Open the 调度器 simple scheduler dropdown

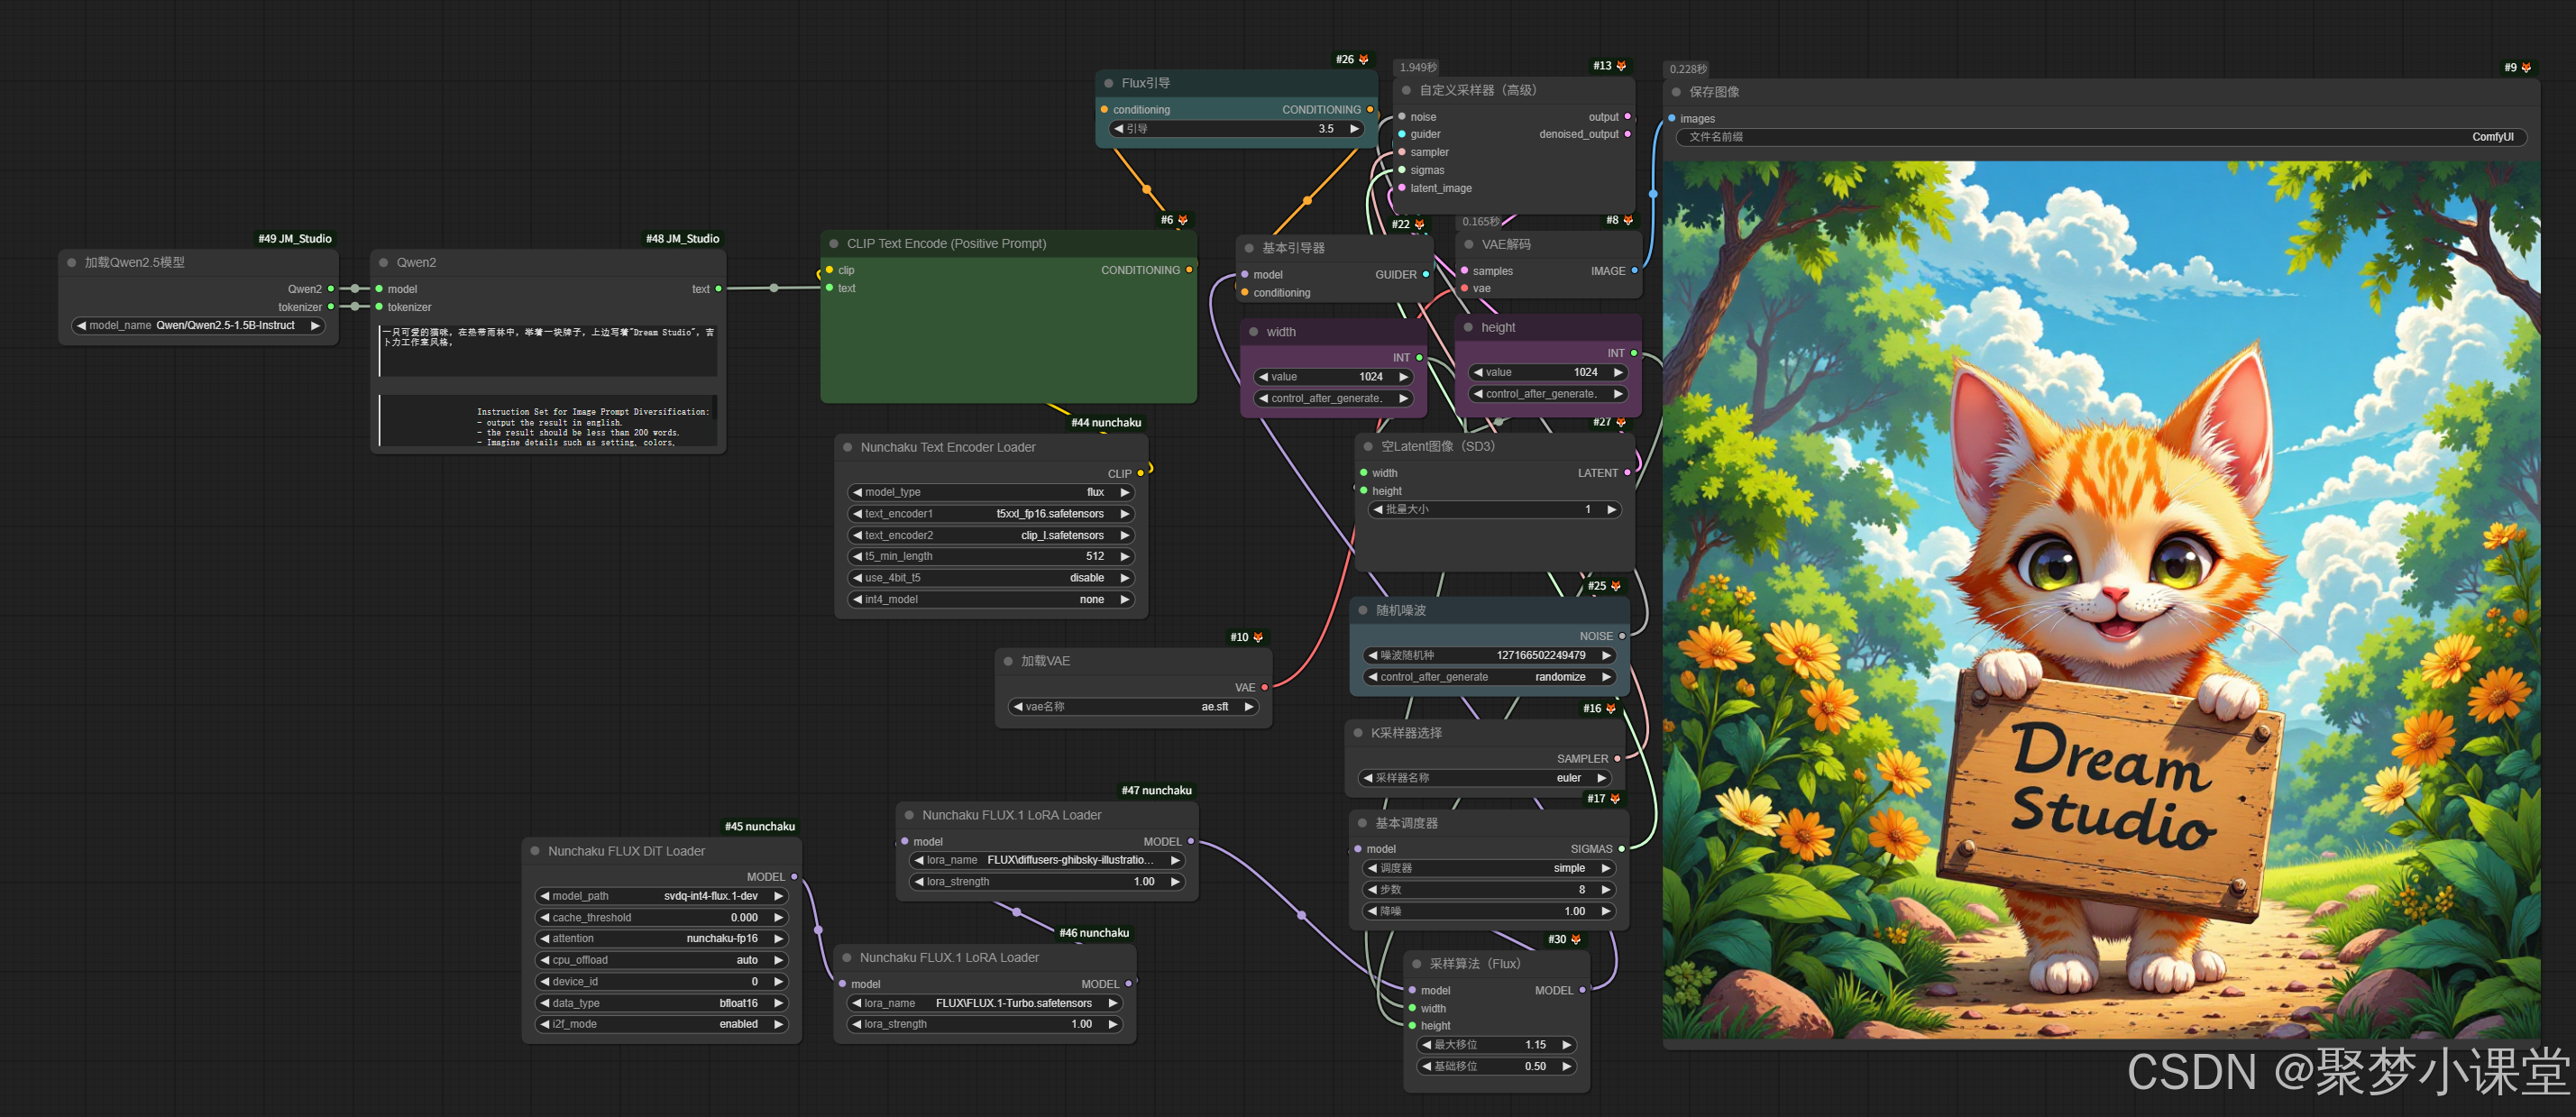[1490, 868]
